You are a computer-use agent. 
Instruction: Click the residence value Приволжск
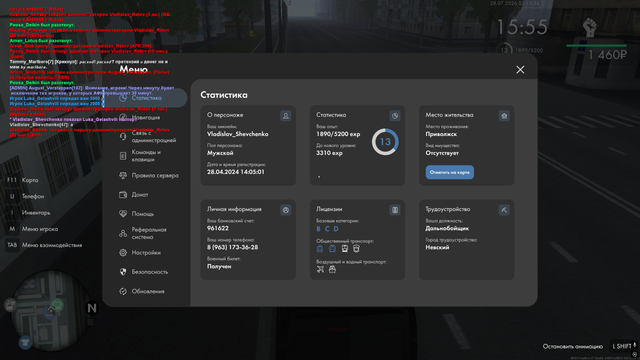[441, 134]
